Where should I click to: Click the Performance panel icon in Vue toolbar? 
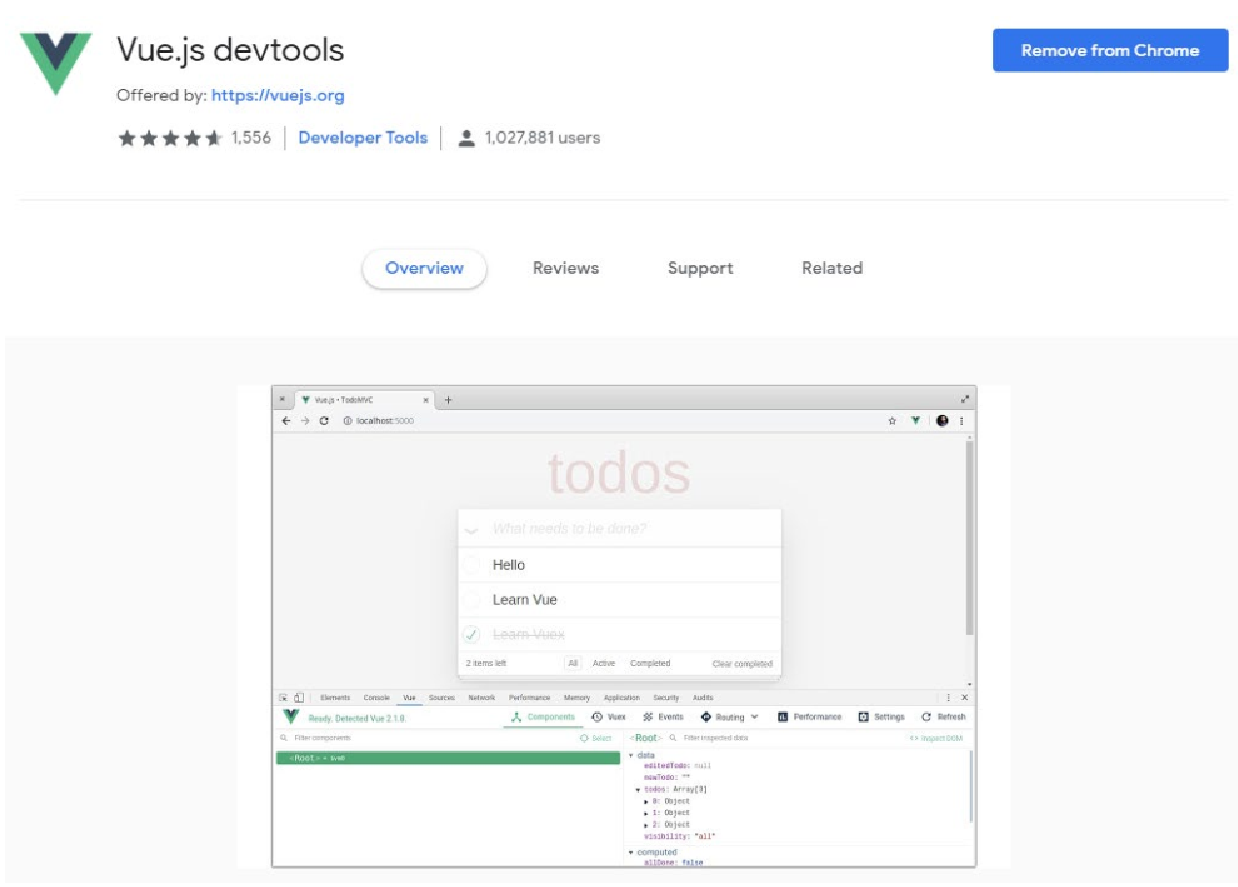[783, 717]
